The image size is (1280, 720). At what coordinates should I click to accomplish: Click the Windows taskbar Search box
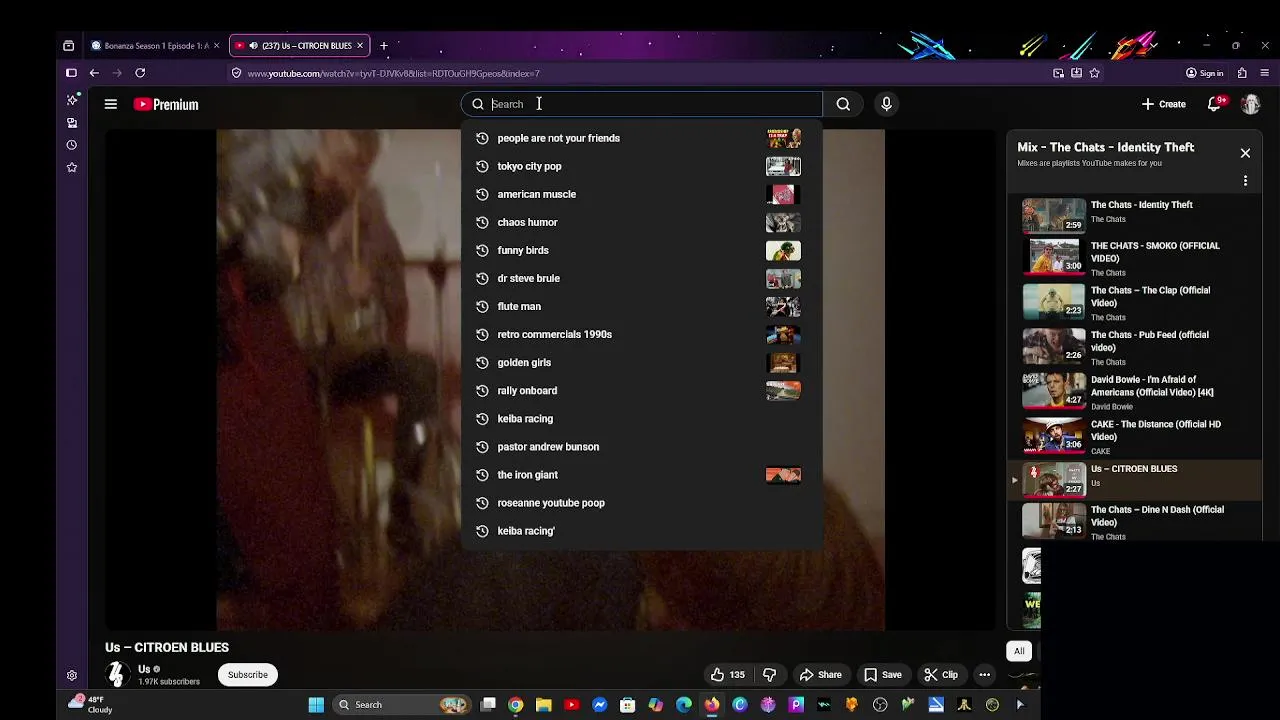402,705
